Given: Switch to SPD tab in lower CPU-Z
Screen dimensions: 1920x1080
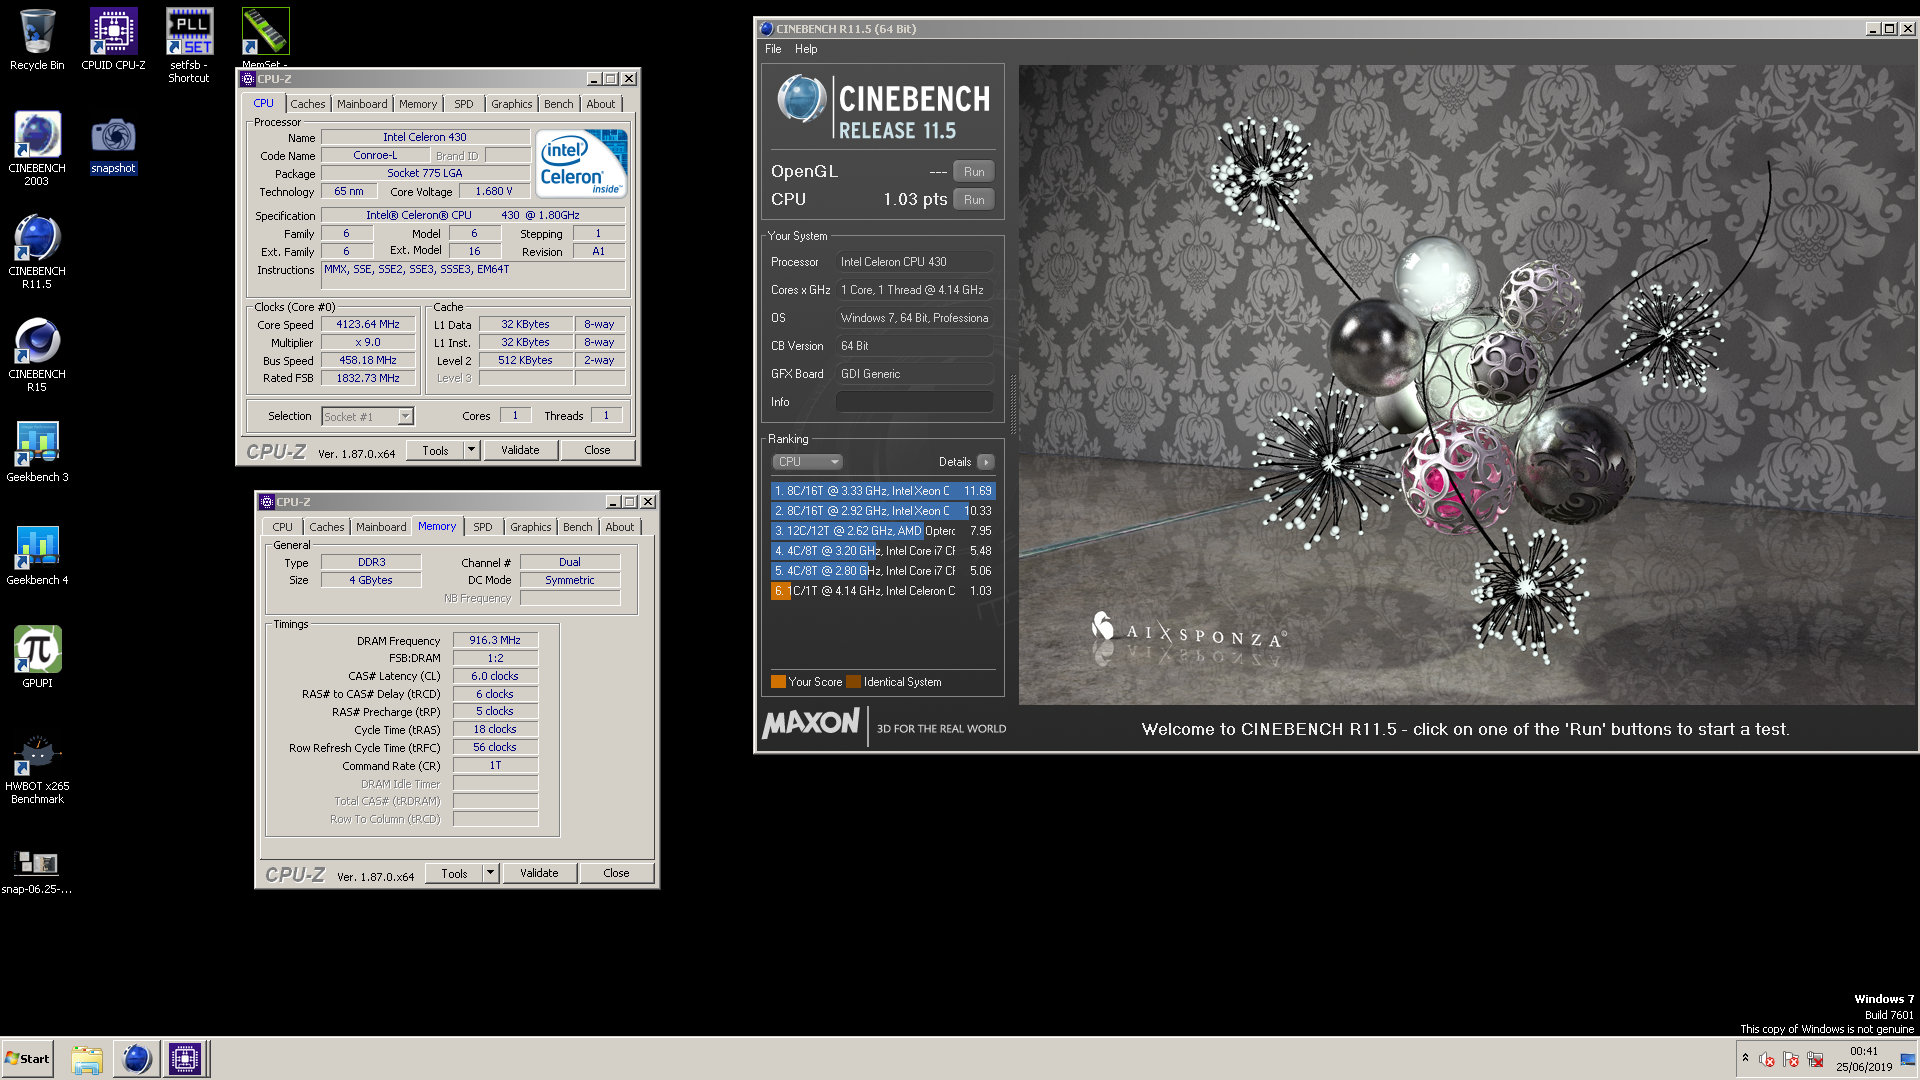Looking at the screenshot, I should tap(482, 527).
